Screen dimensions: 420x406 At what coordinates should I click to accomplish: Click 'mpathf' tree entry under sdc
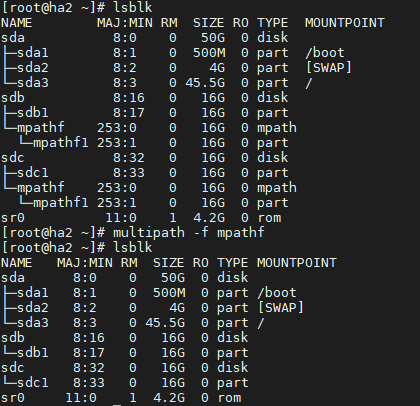(40, 188)
